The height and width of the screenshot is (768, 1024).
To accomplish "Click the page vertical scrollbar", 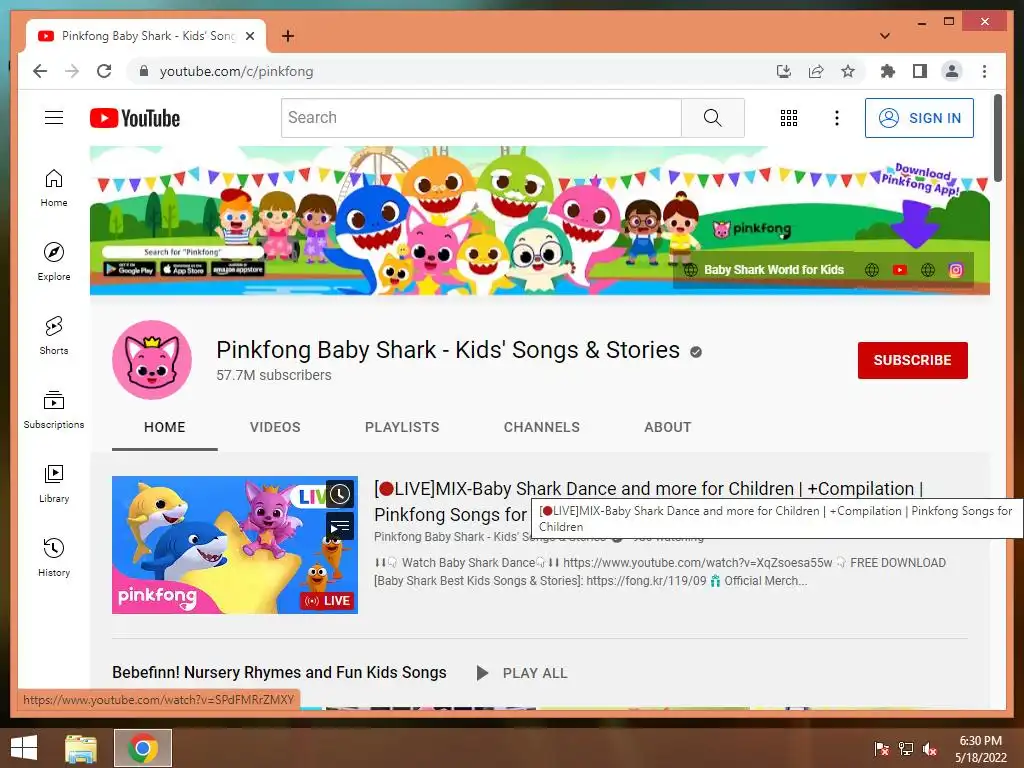I will coord(997,138).
